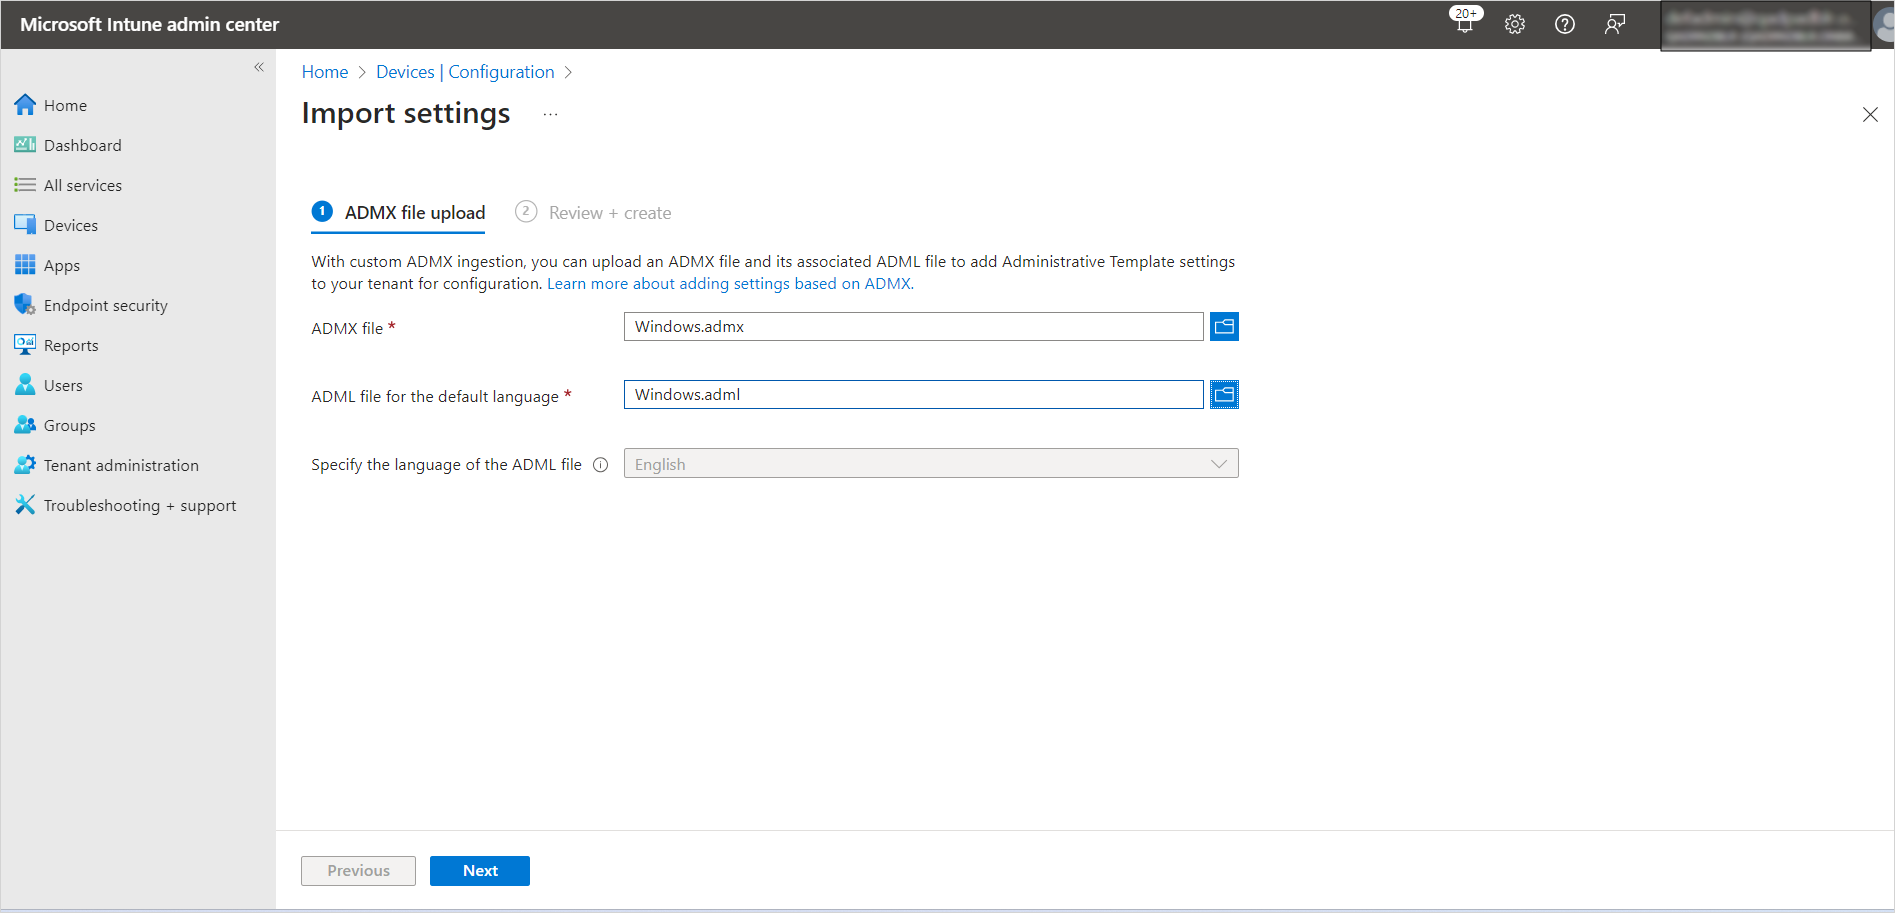
Task: Click the info icon beside ADML language
Action: 601,465
